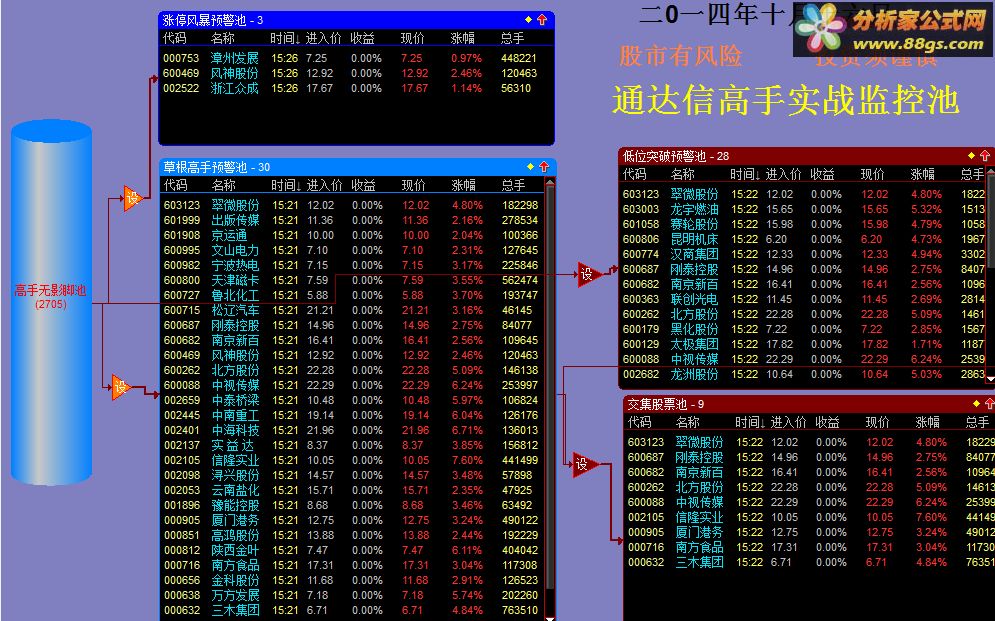Select 南方食品 row in 交集股票池

tap(810, 547)
